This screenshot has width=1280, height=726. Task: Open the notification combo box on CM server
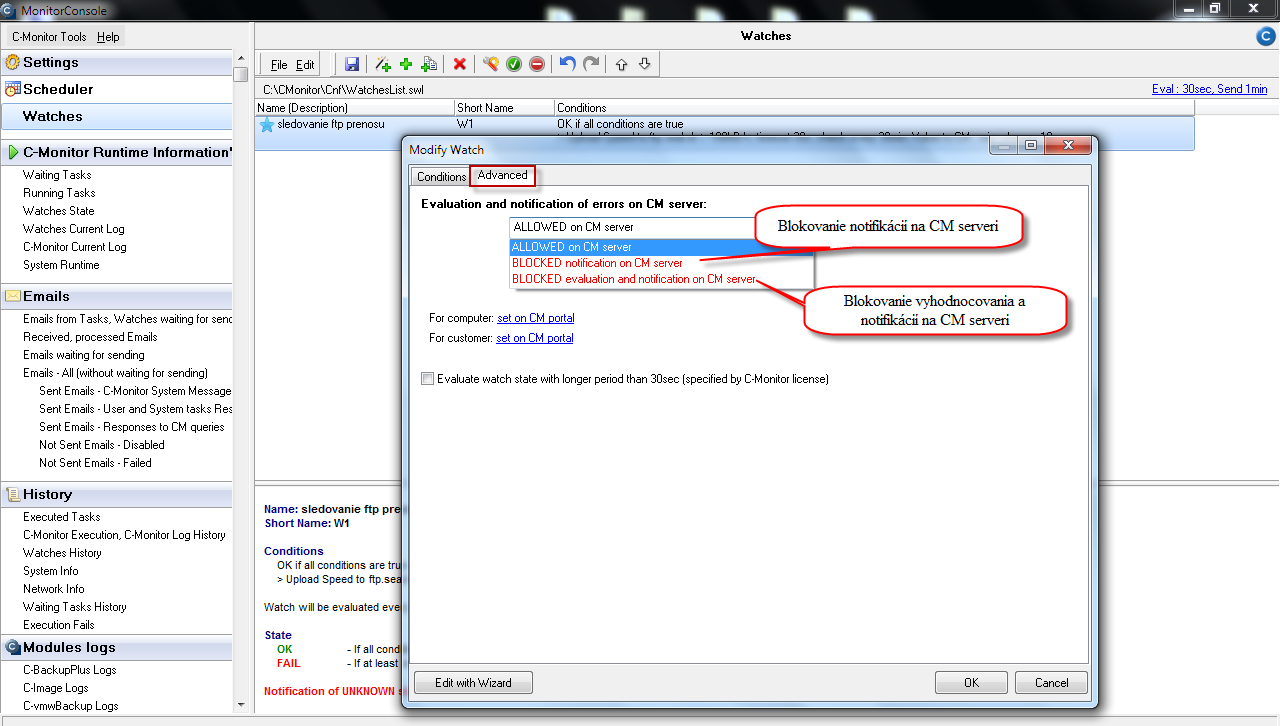tap(661, 227)
